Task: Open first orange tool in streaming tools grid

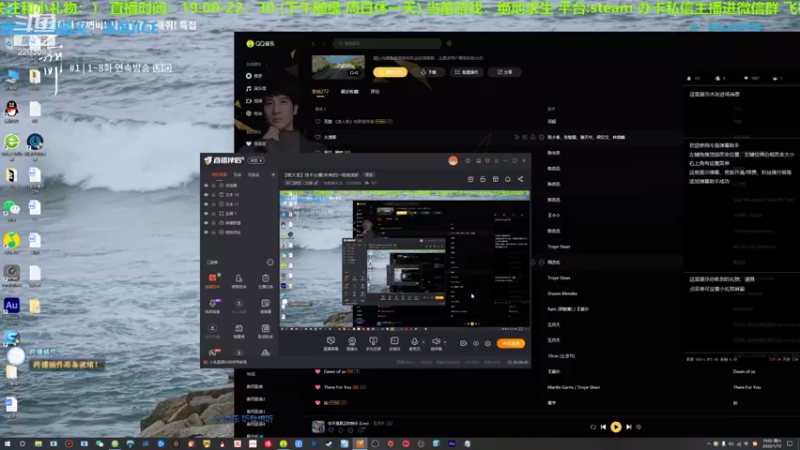Action: pyautogui.click(x=212, y=280)
